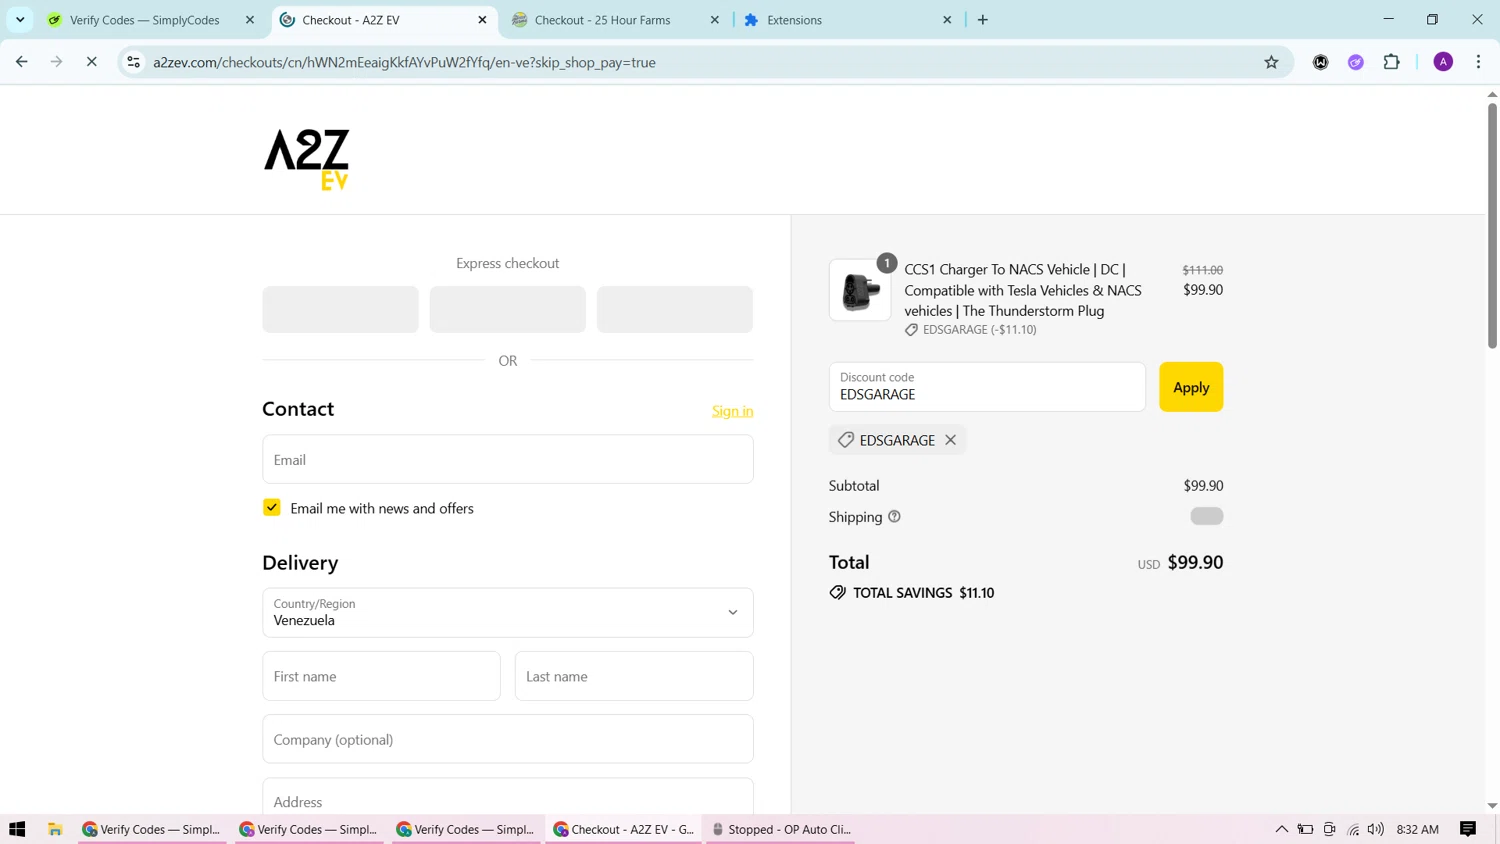Open first Verify Codes taskbar window
This screenshot has width=1500, height=844.
(152, 829)
